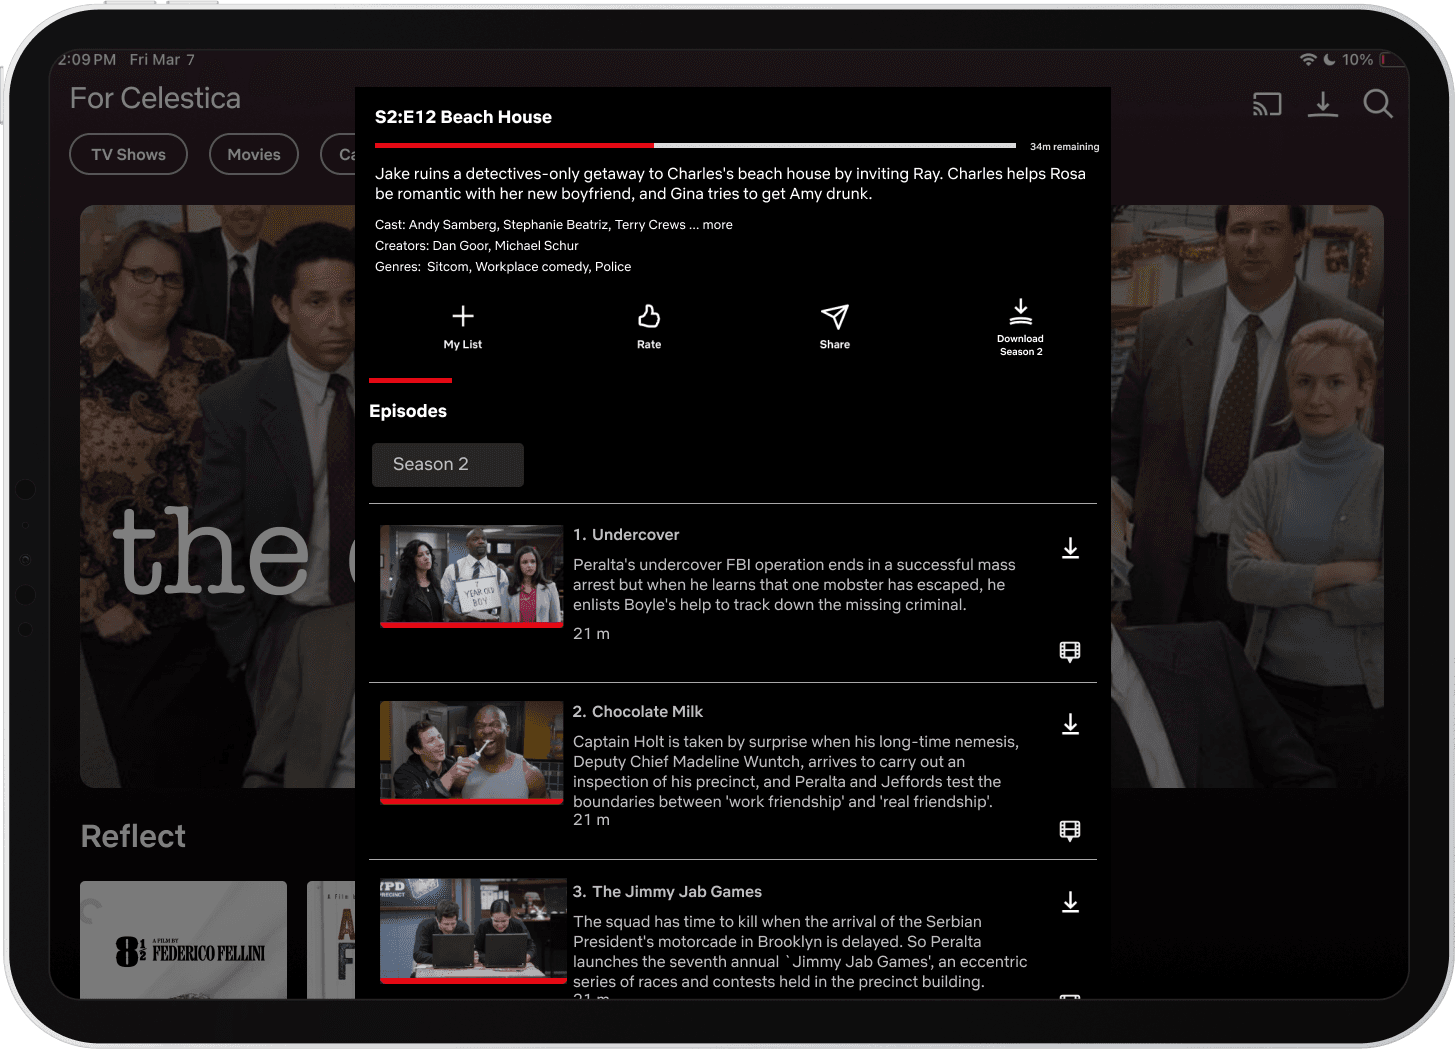Play Chocolate Milk episode thumbnail
This screenshot has width=1455, height=1049.
[x=472, y=753]
